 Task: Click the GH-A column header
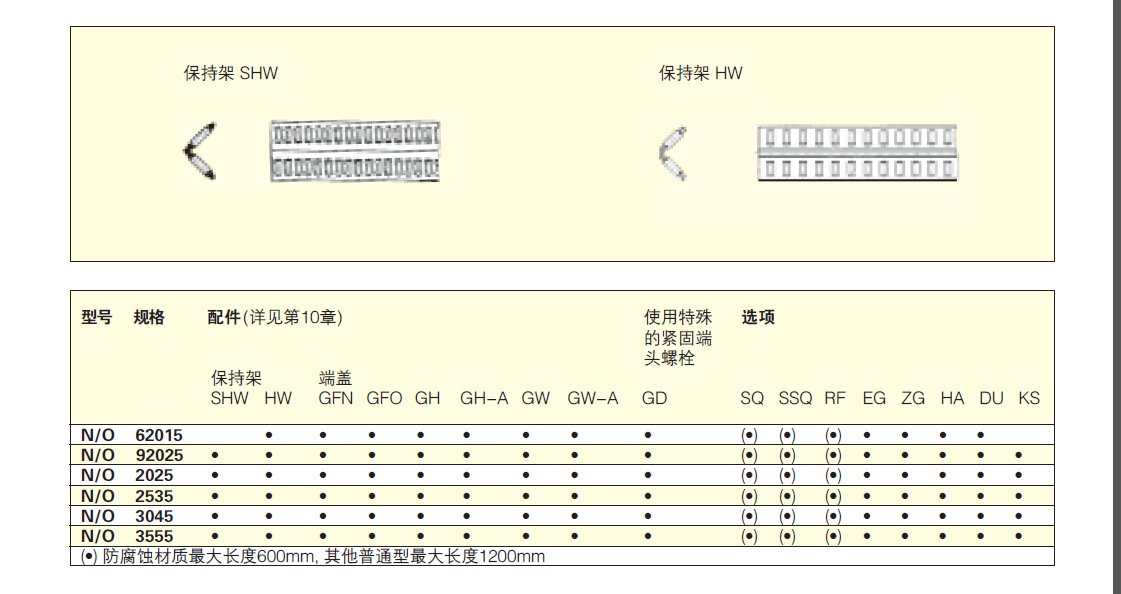tap(484, 398)
